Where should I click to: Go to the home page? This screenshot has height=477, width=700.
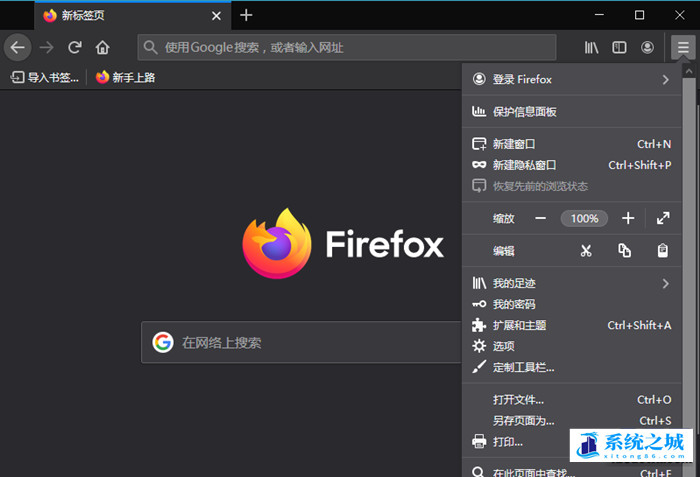102,47
